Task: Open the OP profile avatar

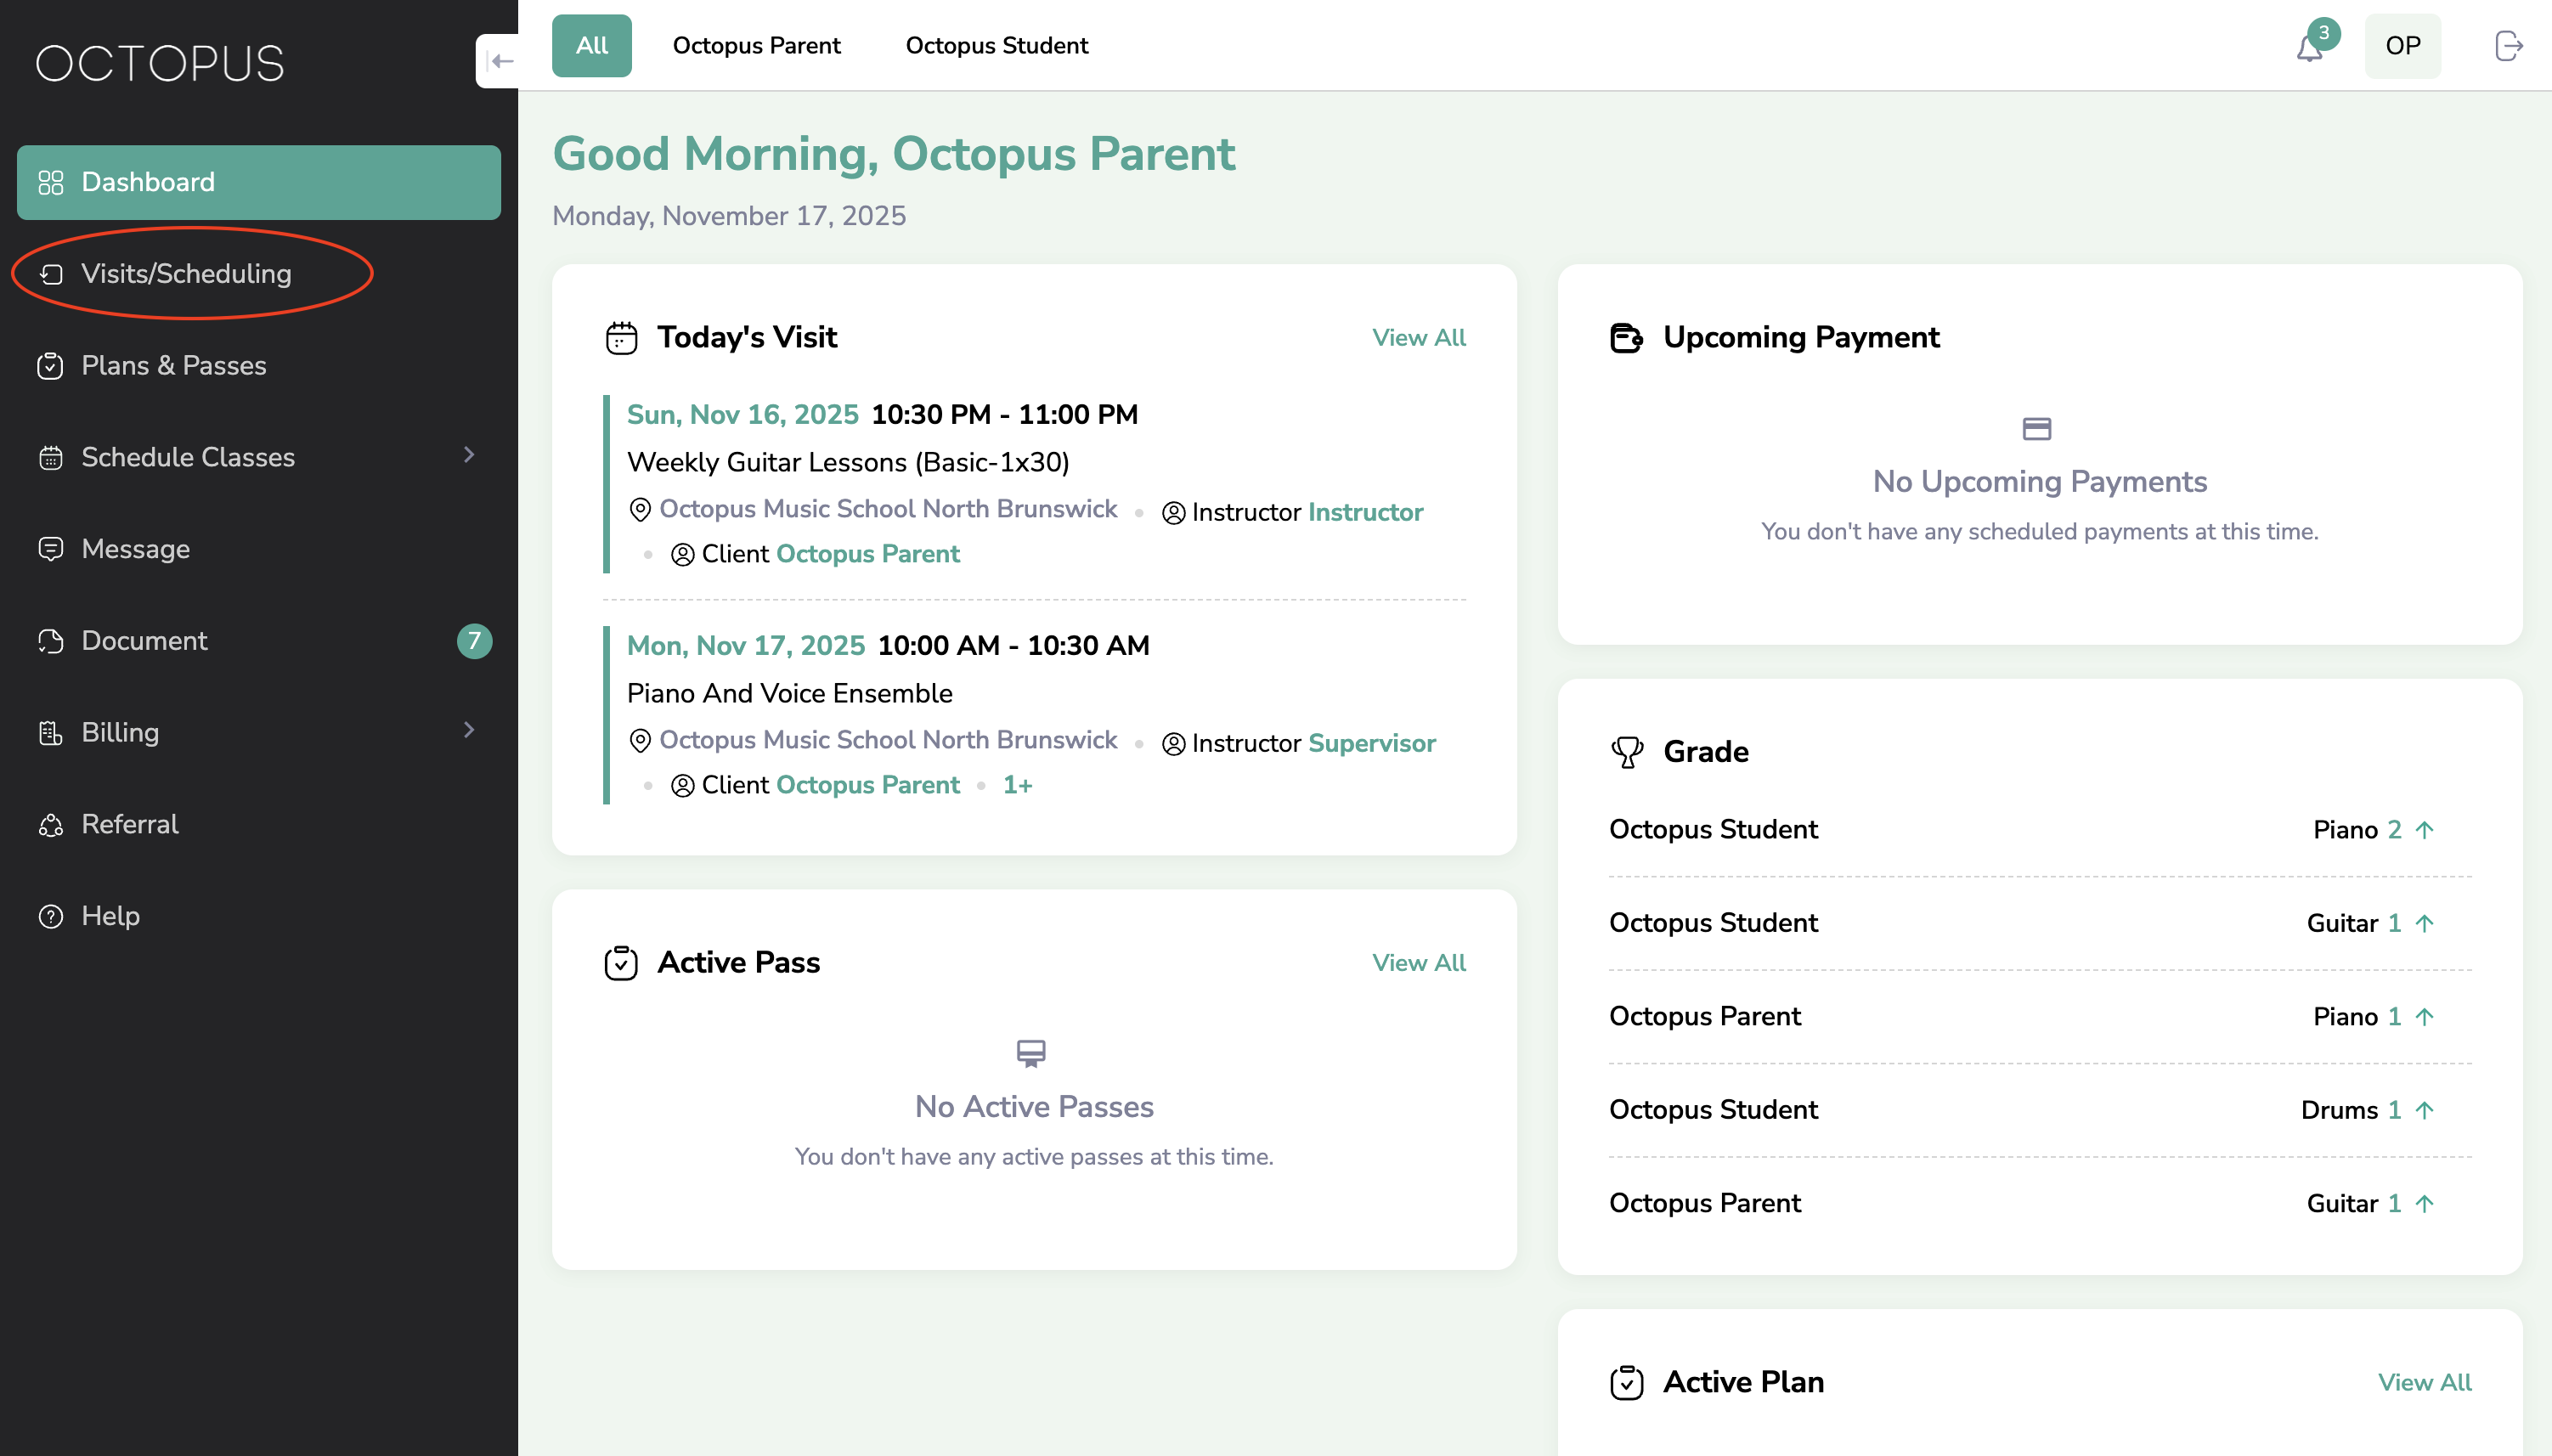Action: point(2402,46)
